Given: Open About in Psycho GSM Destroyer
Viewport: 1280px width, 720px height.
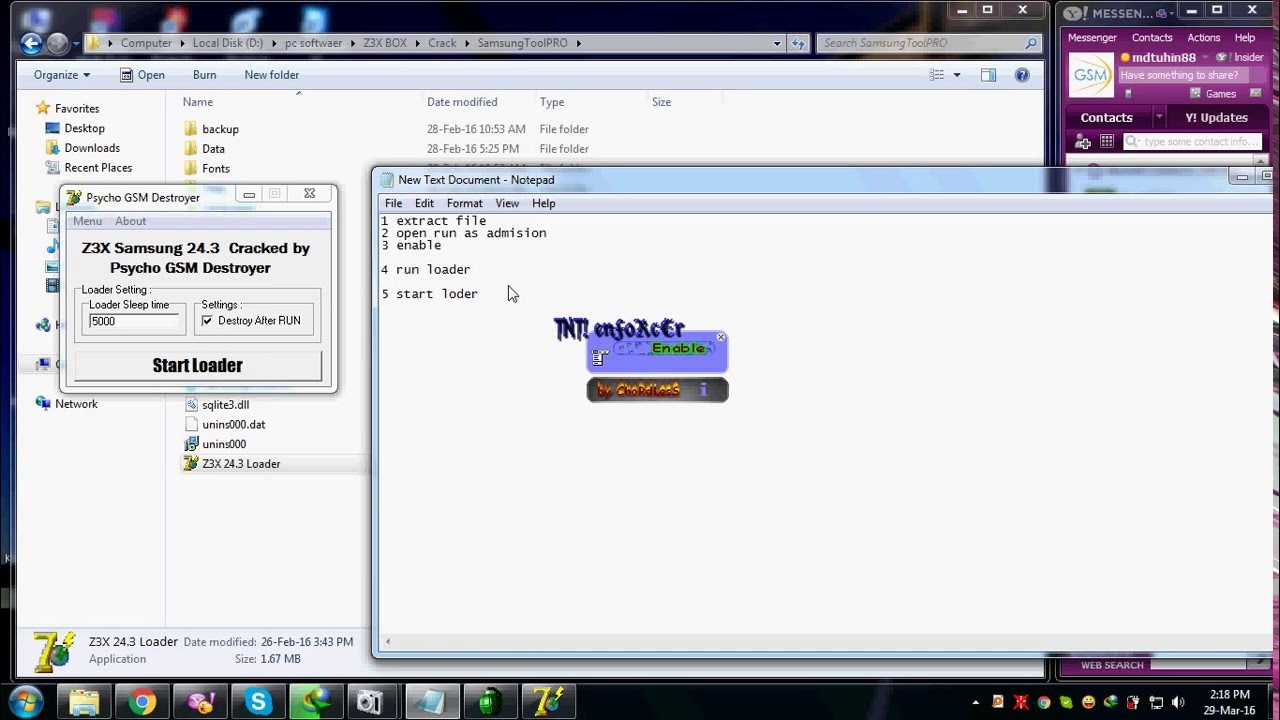Looking at the screenshot, I should click(x=130, y=221).
